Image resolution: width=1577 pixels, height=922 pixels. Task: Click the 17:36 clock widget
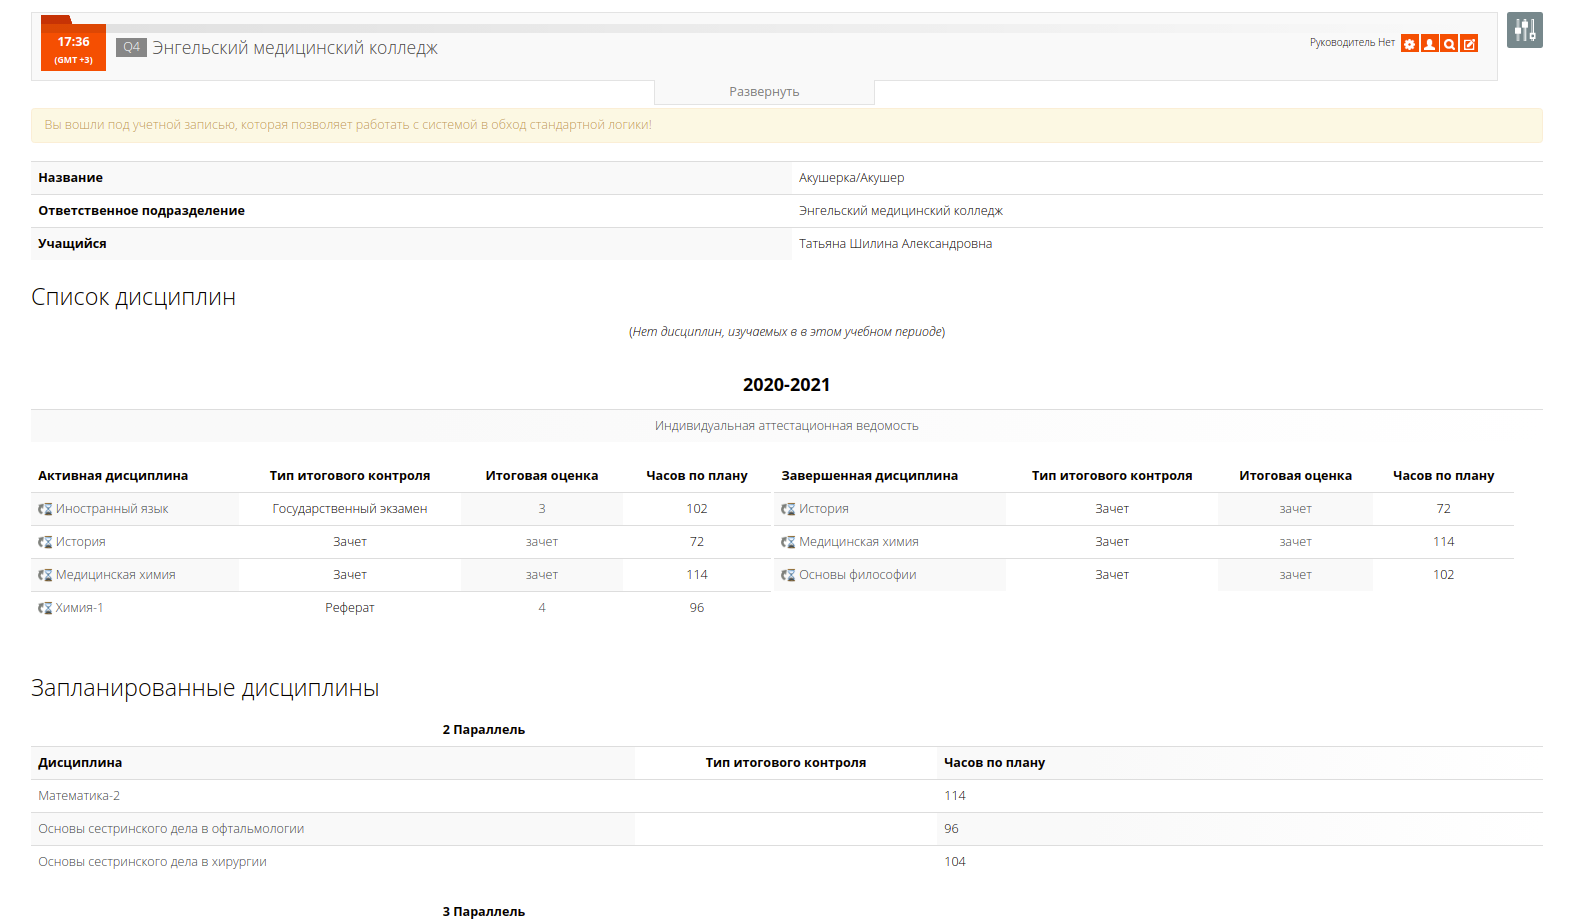pyautogui.click(x=73, y=47)
